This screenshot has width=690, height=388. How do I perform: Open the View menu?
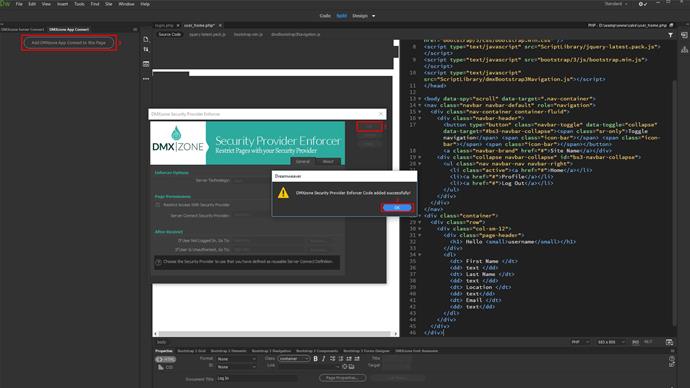click(46, 4)
